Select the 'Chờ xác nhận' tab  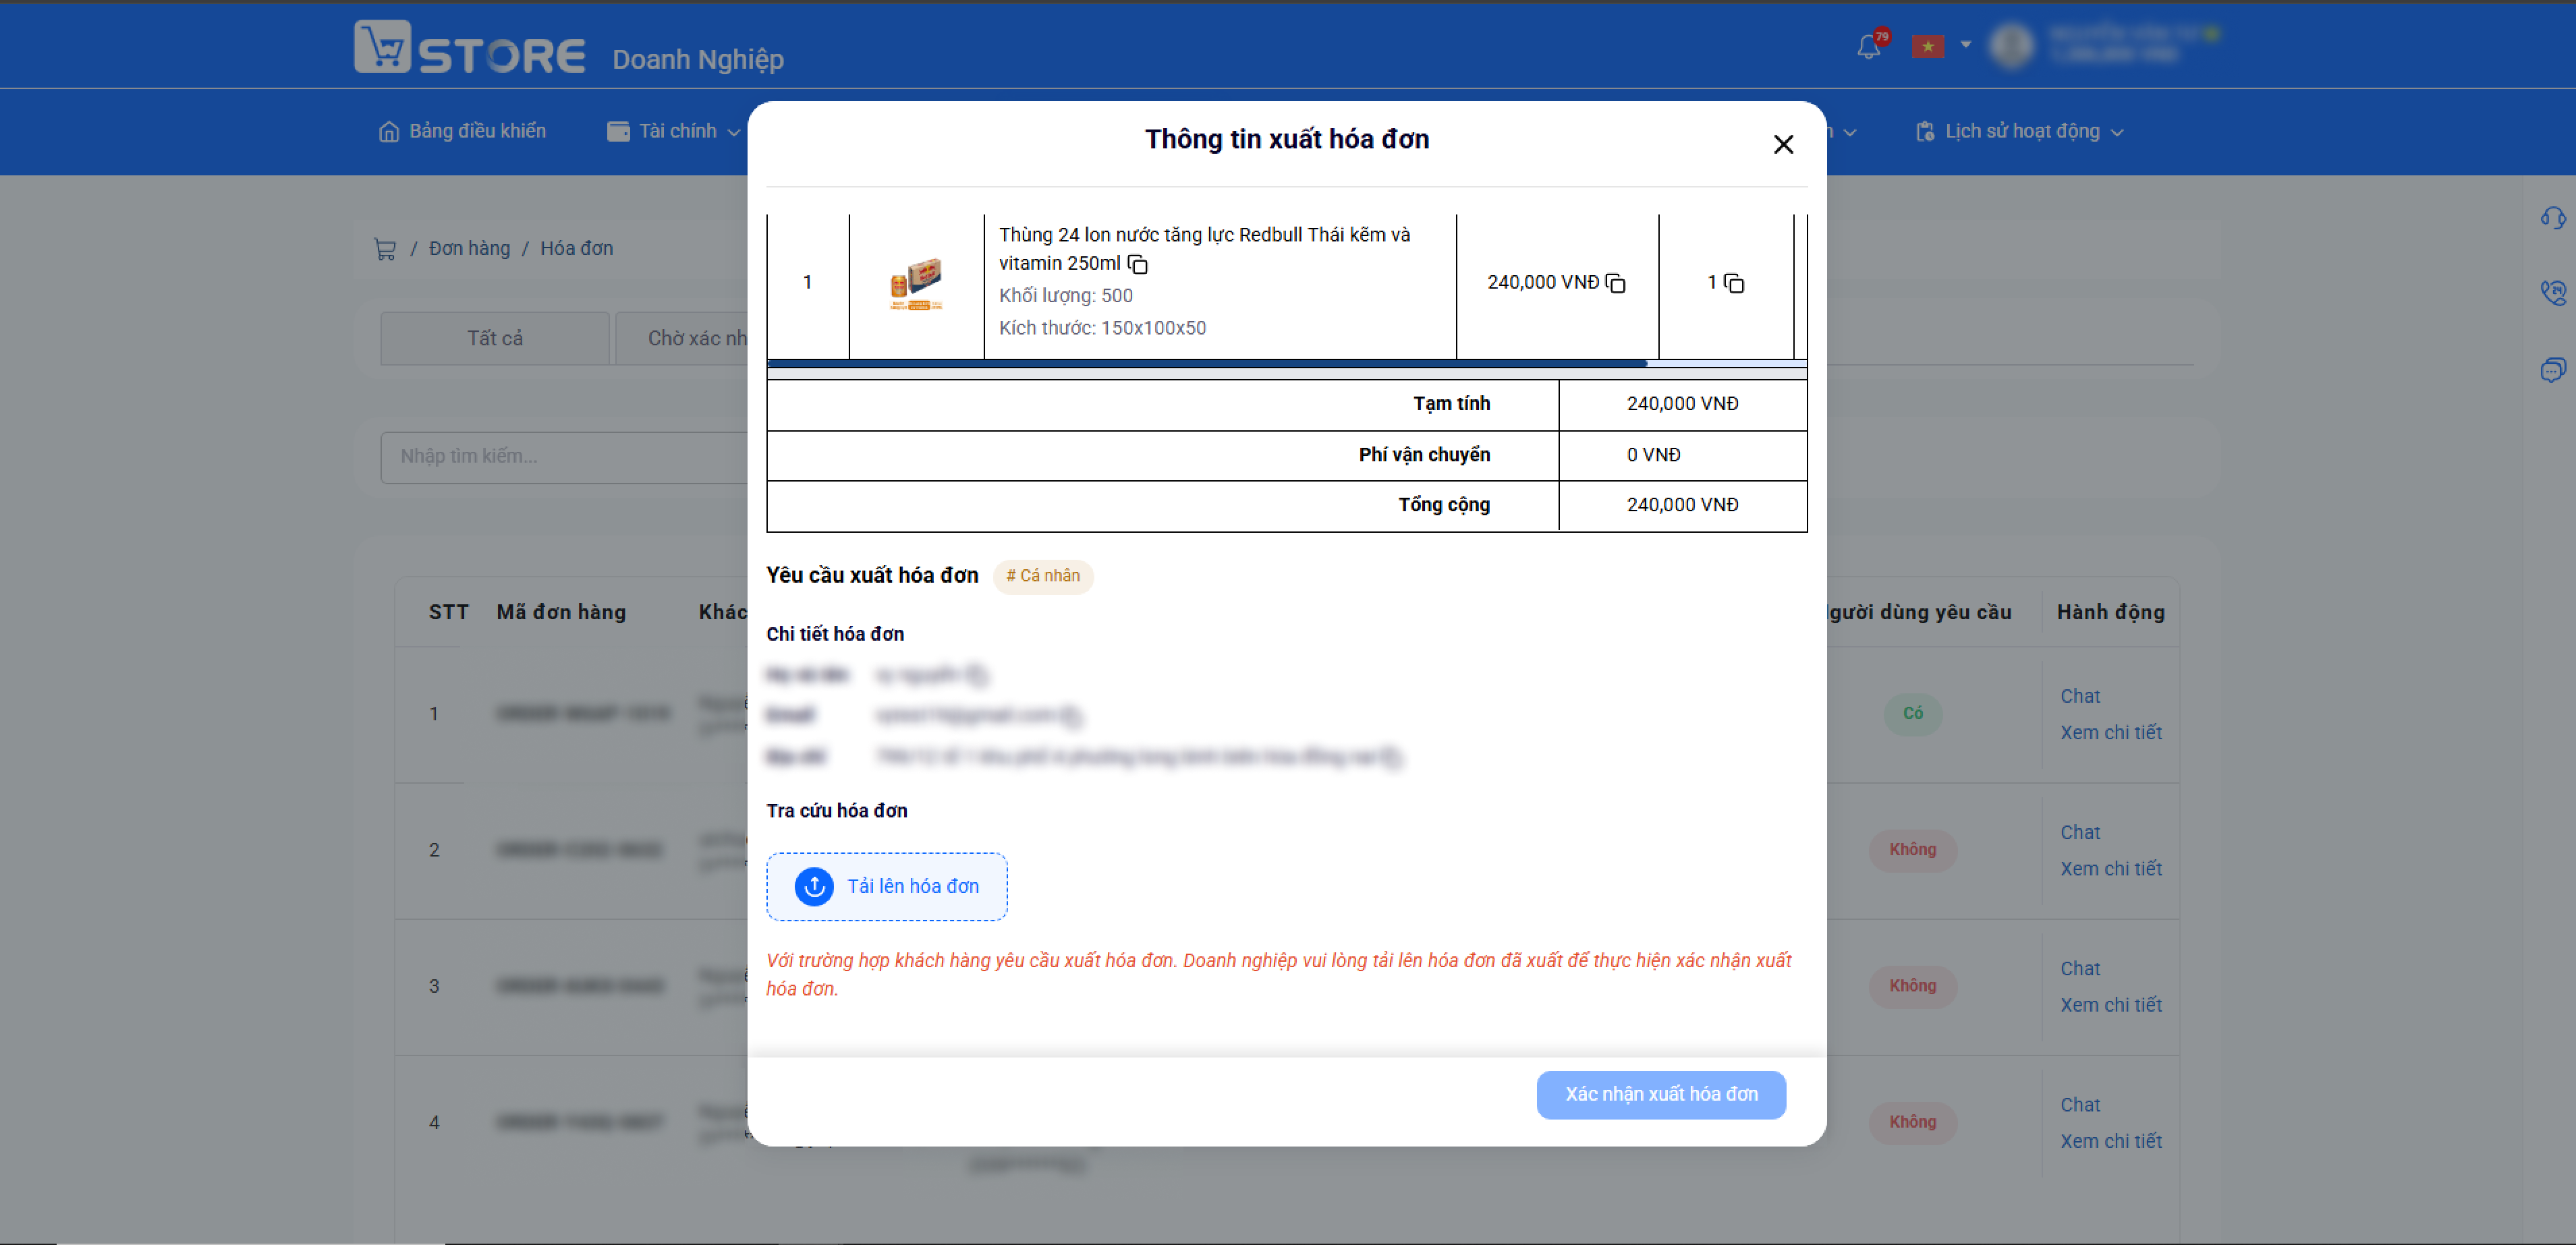pos(682,338)
